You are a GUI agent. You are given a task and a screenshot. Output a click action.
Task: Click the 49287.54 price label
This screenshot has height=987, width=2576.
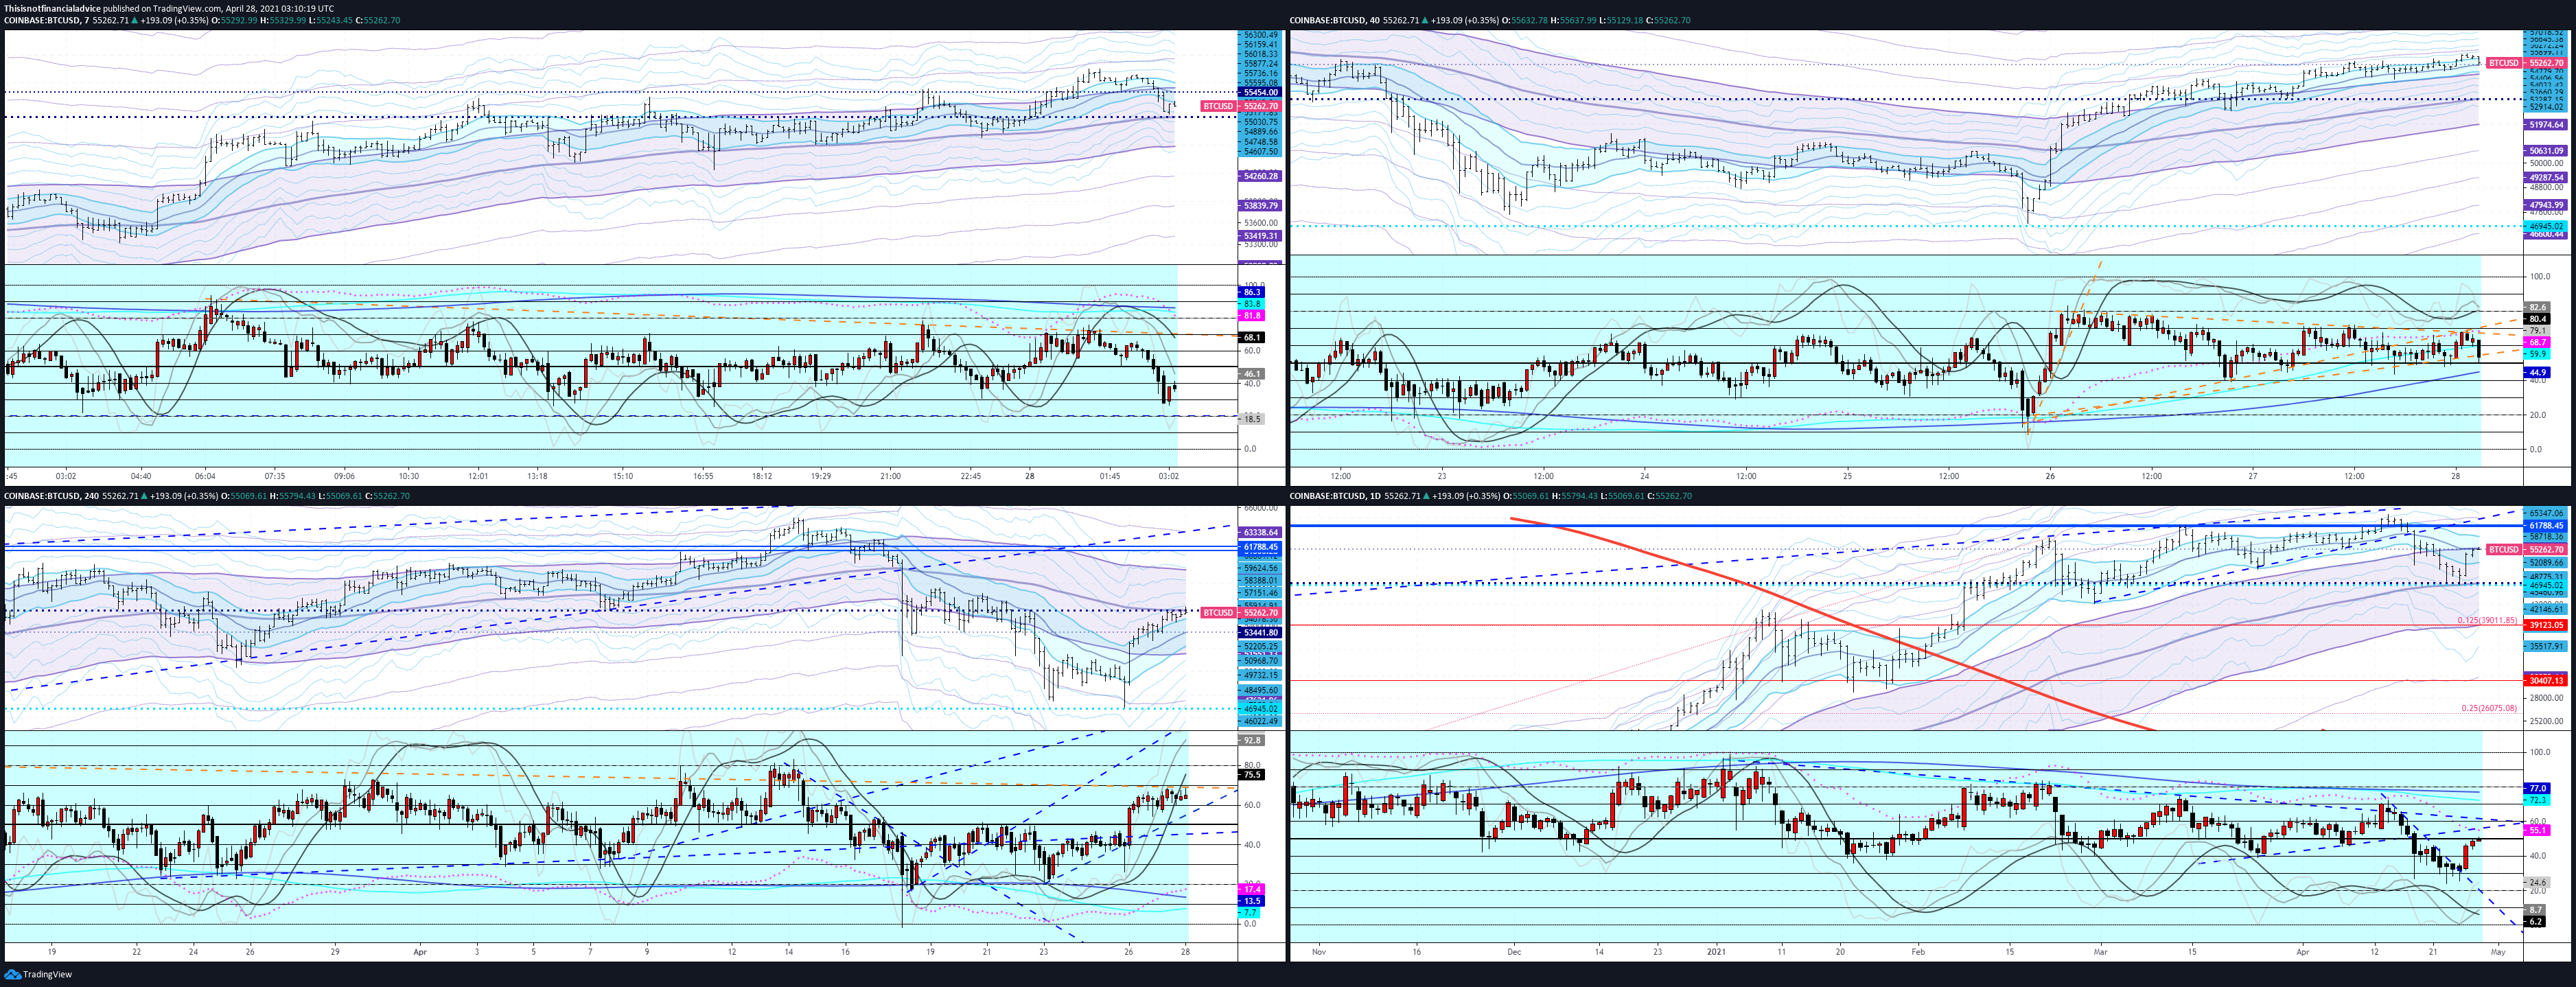[2546, 178]
